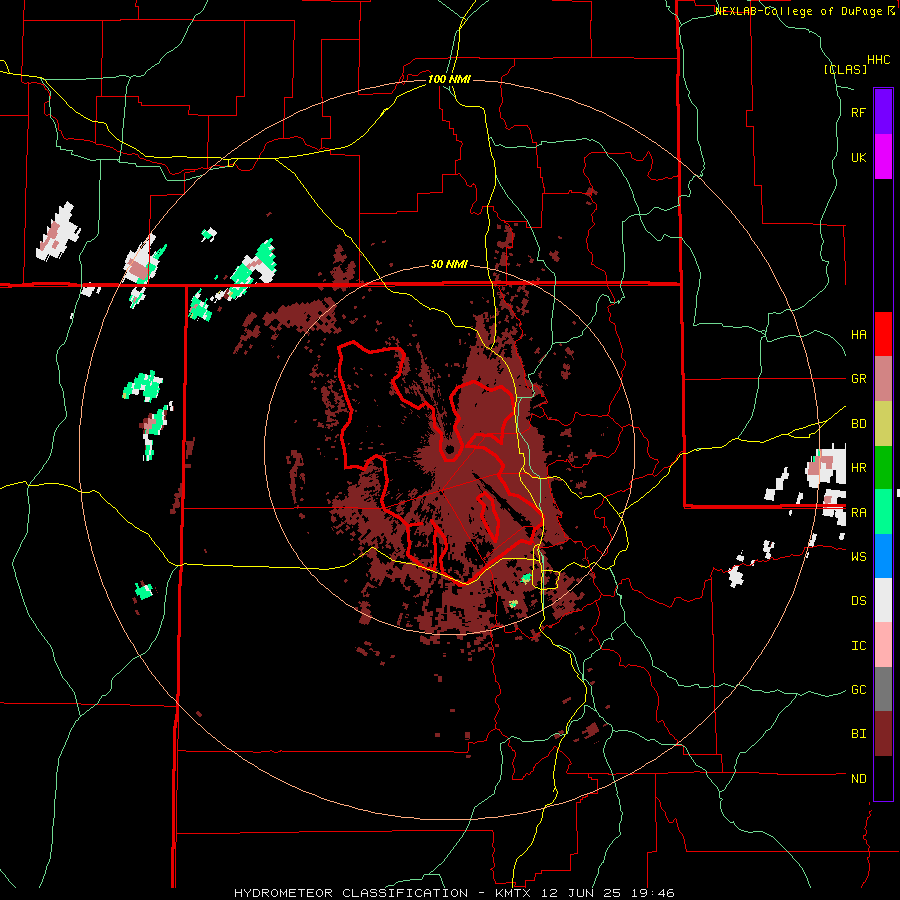The width and height of the screenshot is (900, 900).
Task: Select the IC pink legend swatch
Action: (x=883, y=645)
